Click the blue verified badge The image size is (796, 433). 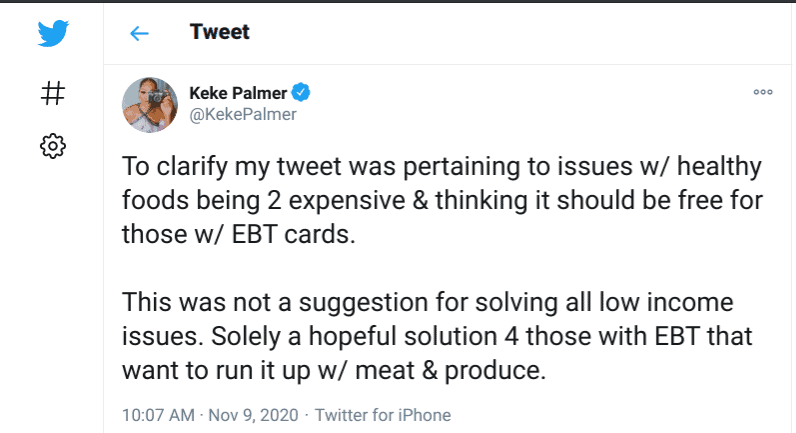click(x=300, y=93)
